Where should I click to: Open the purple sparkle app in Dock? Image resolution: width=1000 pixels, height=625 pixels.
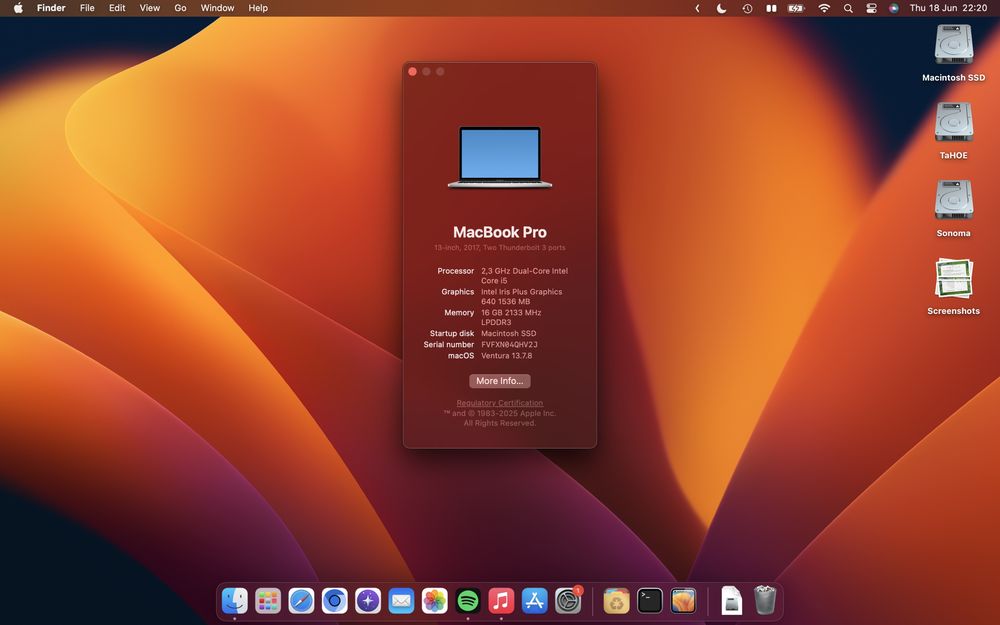[368, 601]
